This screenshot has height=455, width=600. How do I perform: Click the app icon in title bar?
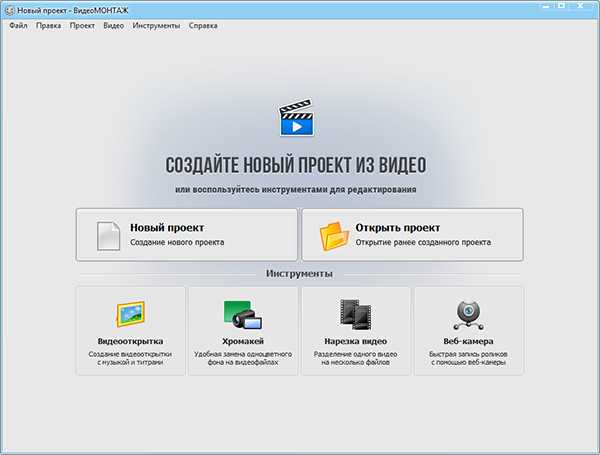[x=10, y=10]
